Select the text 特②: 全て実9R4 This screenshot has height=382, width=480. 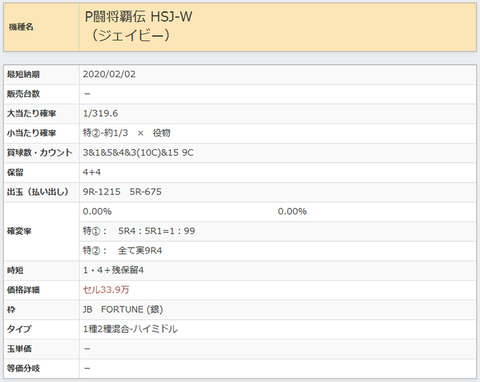pyautogui.click(x=123, y=251)
